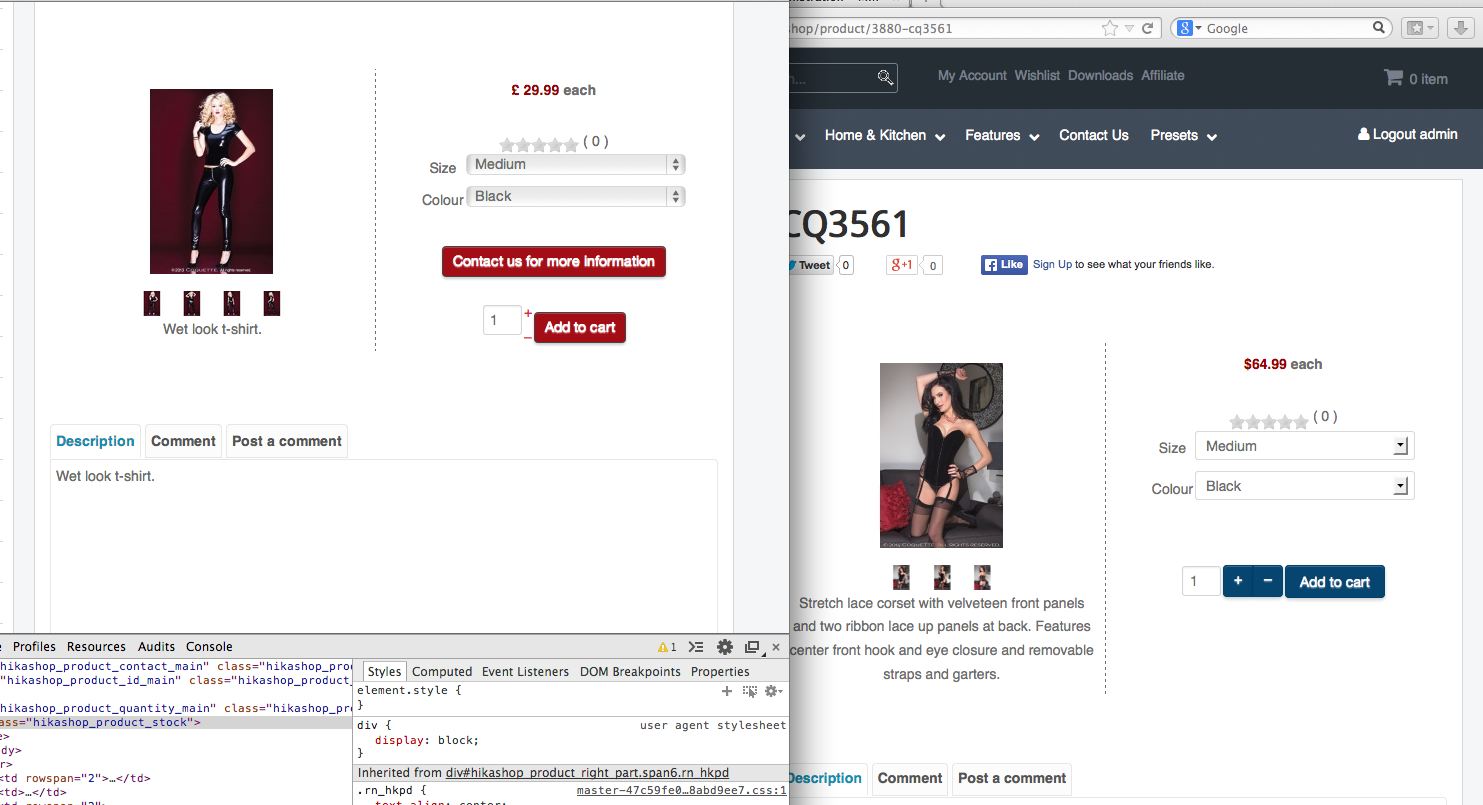Click the search bar magnifier icon
This screenshot has height=805, width=1483.
click(x=1380, y=28)
